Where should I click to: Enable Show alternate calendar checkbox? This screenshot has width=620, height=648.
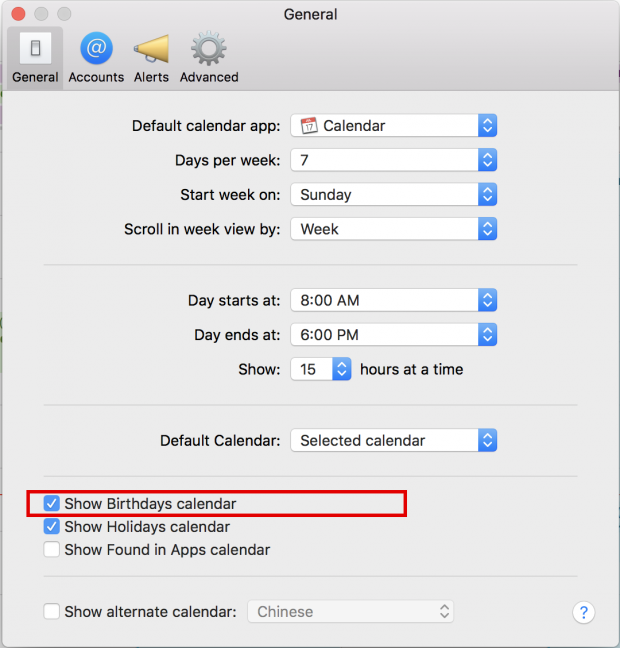pyautogui.click(x=52, y=612)
